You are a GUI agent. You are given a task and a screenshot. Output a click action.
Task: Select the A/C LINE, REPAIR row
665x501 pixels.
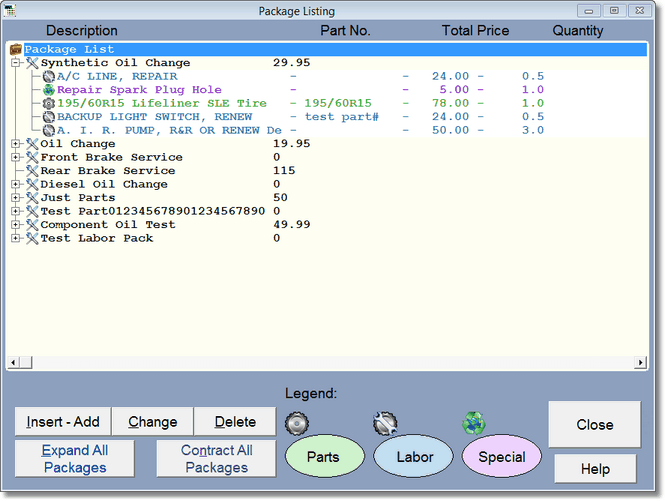tap(328, 76)
